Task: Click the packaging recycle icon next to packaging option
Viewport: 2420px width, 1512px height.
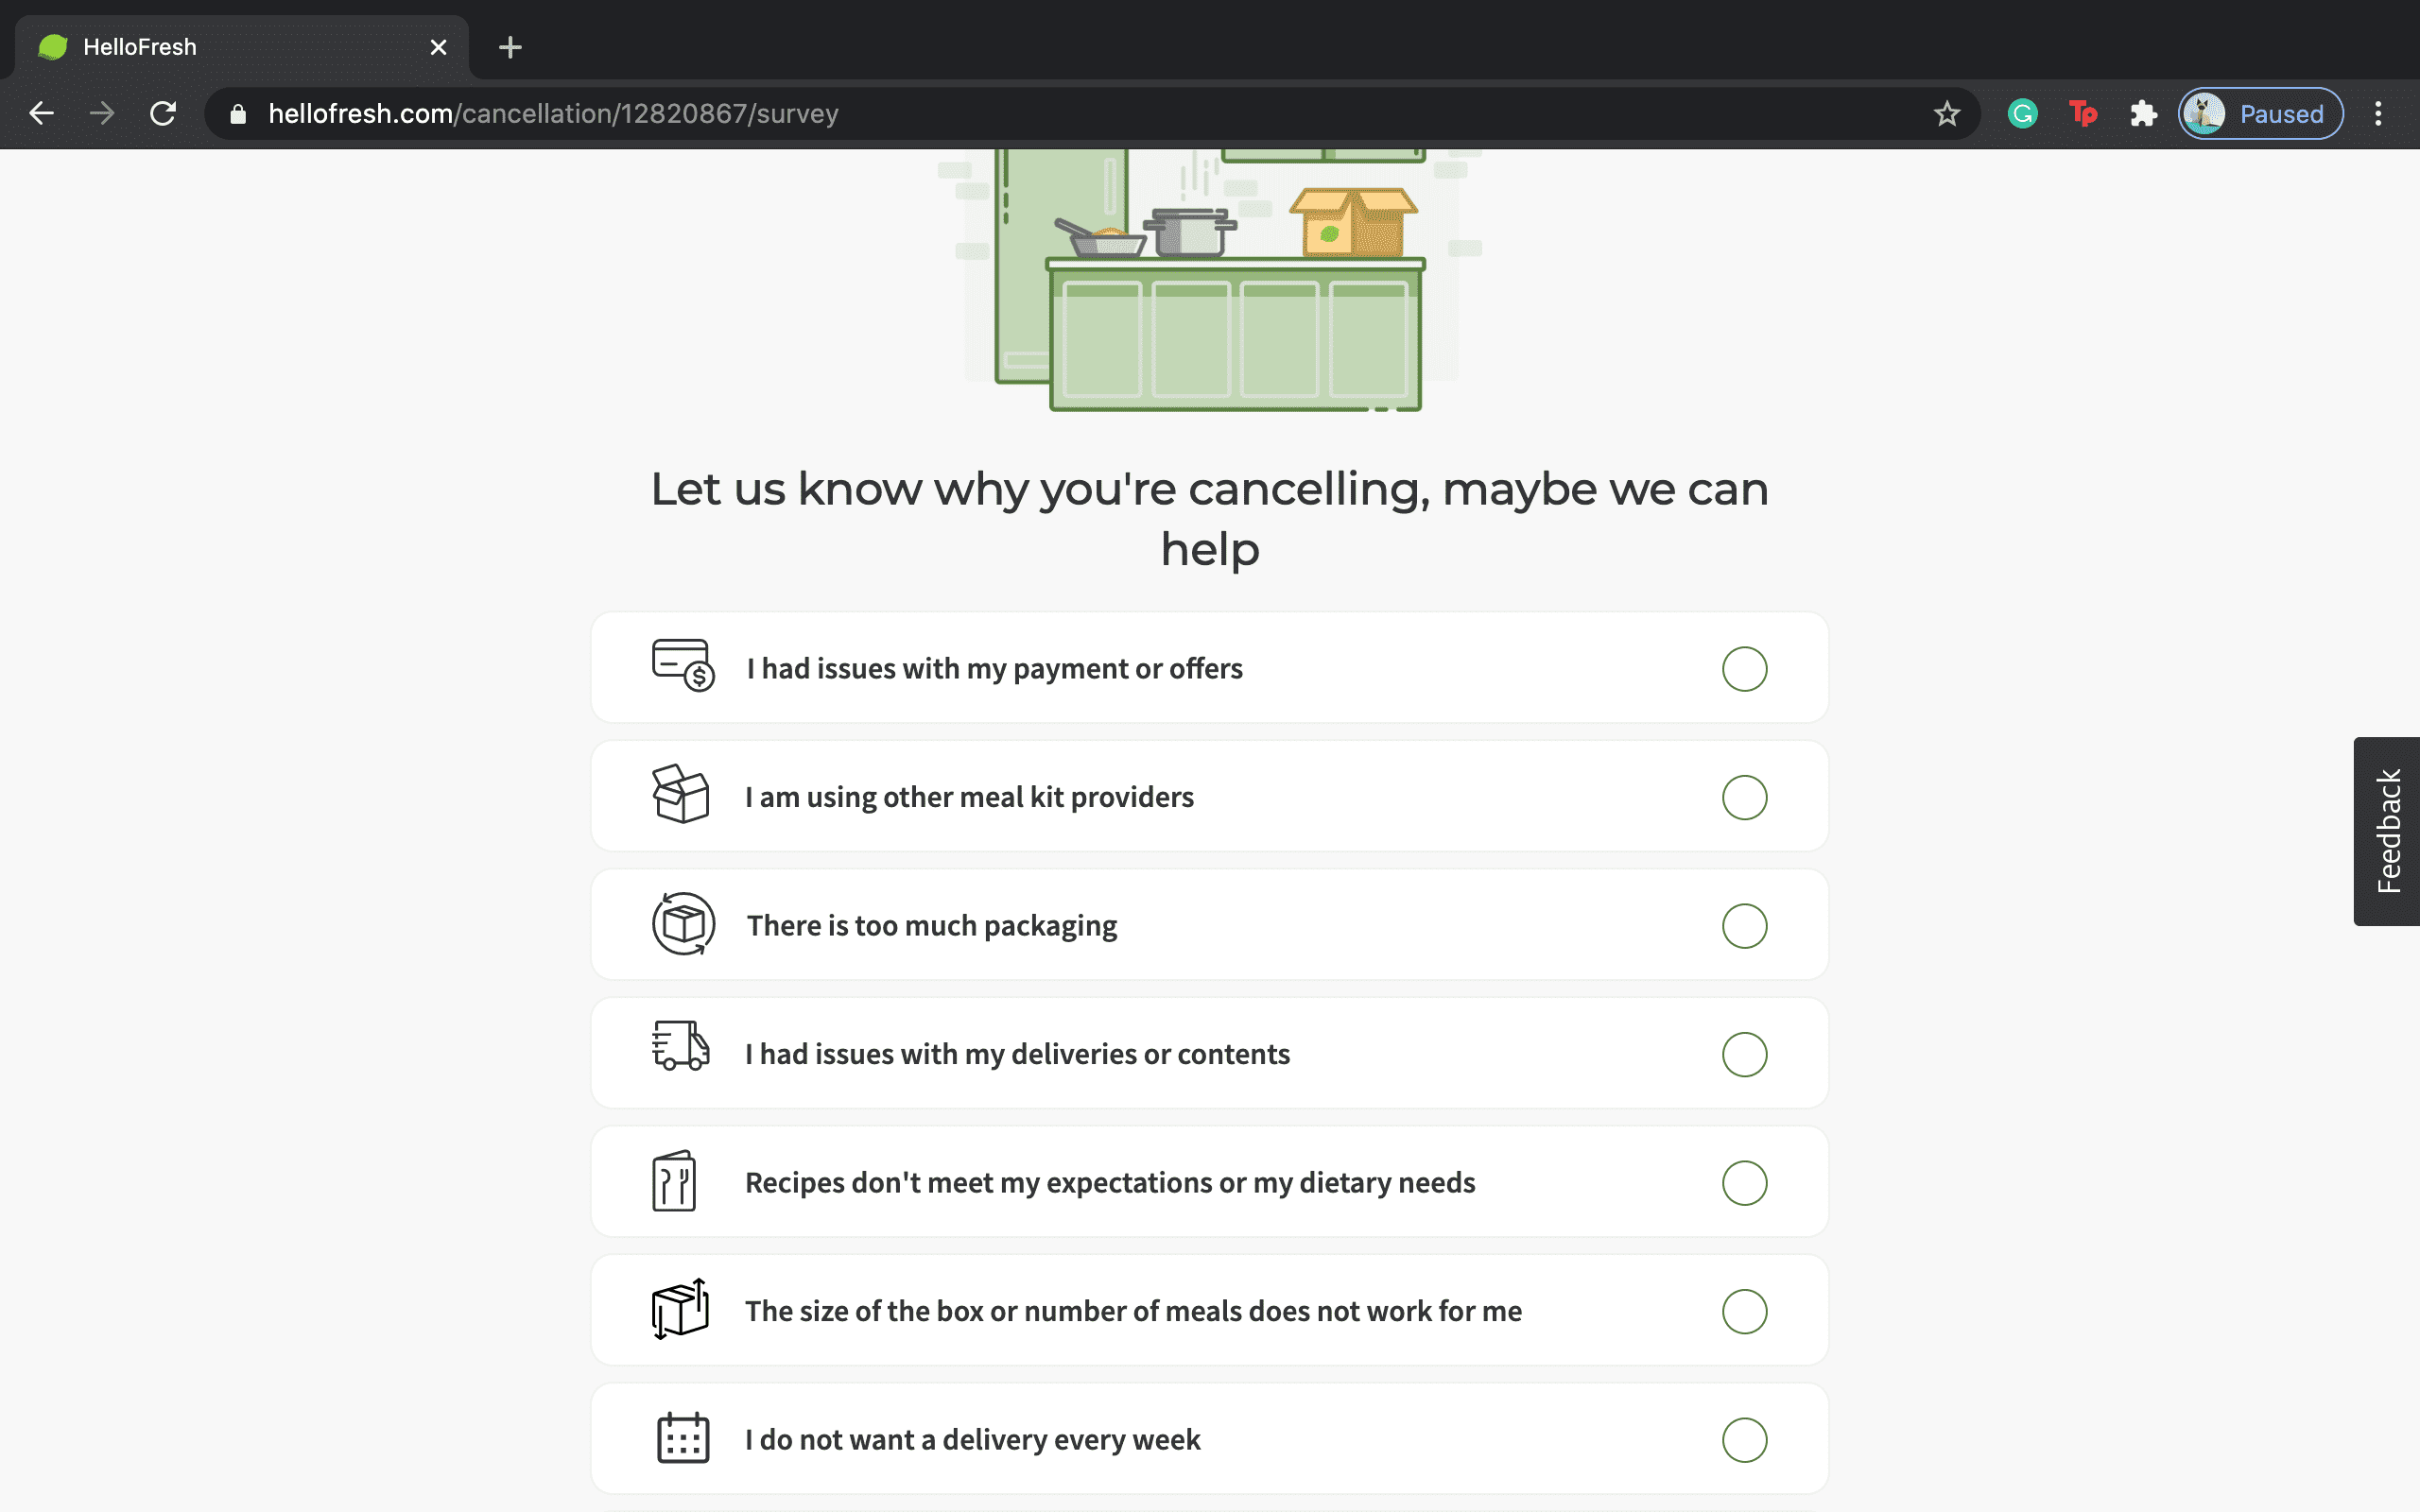Action: click(x=683, y=924)
